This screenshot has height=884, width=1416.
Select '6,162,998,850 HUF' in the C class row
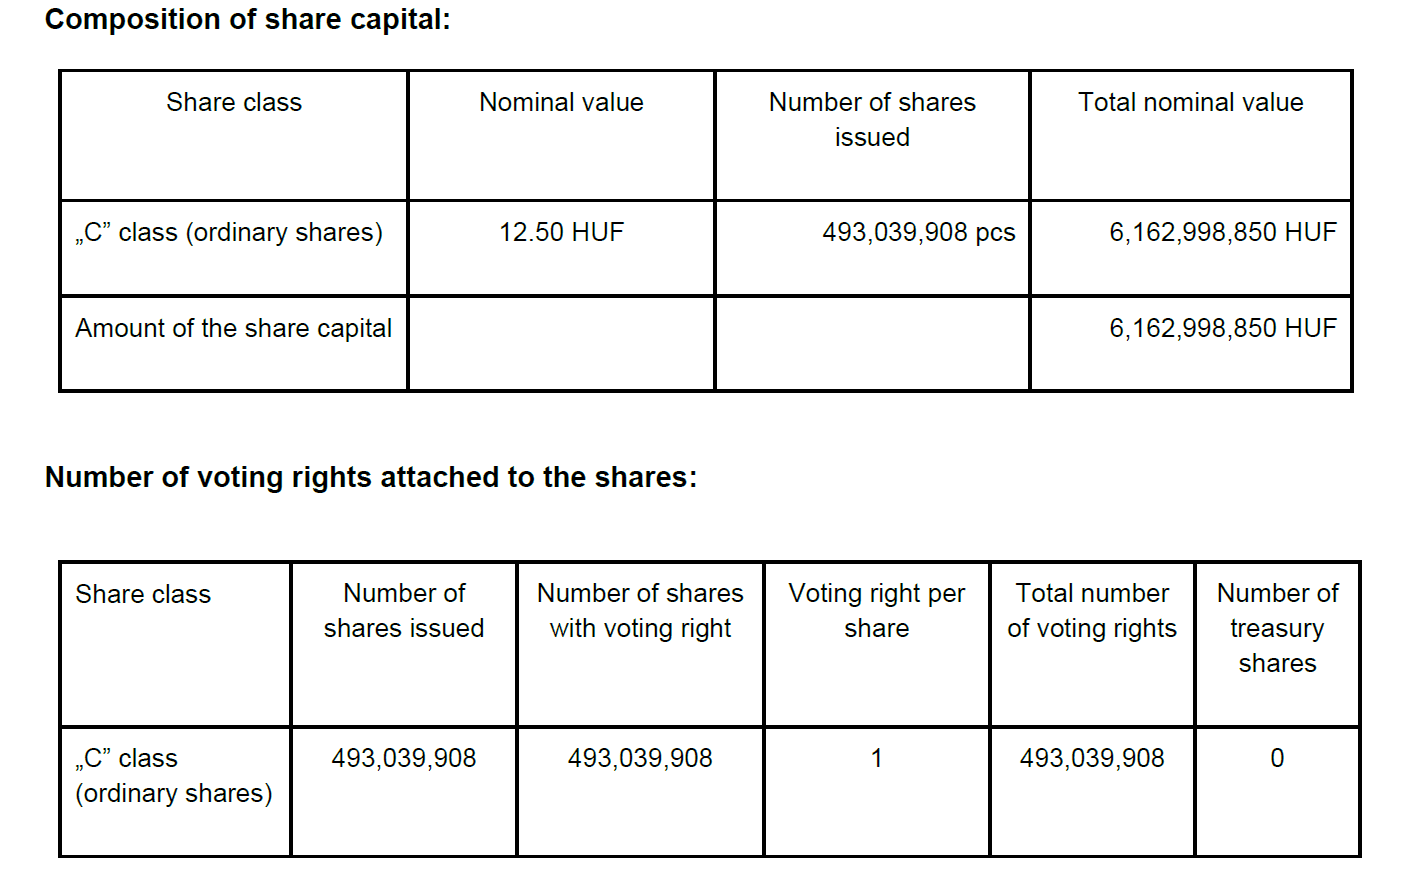[x=1222, y=233]
